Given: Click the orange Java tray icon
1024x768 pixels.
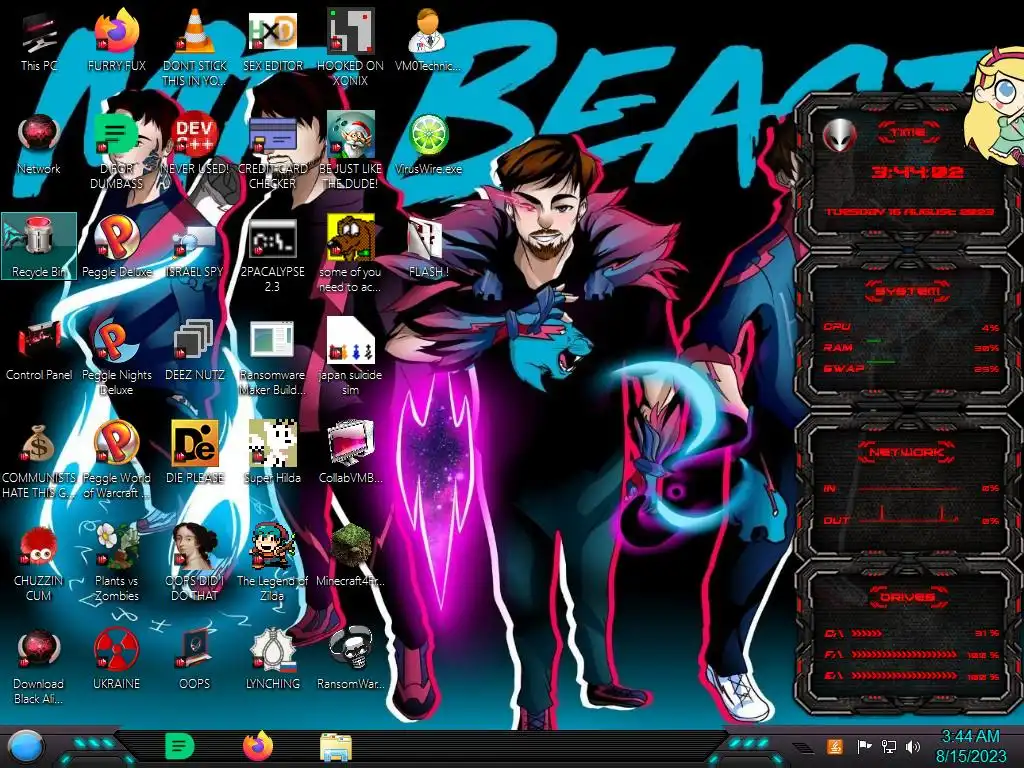Looking at the screenshot, I should (x=834, y=746).
